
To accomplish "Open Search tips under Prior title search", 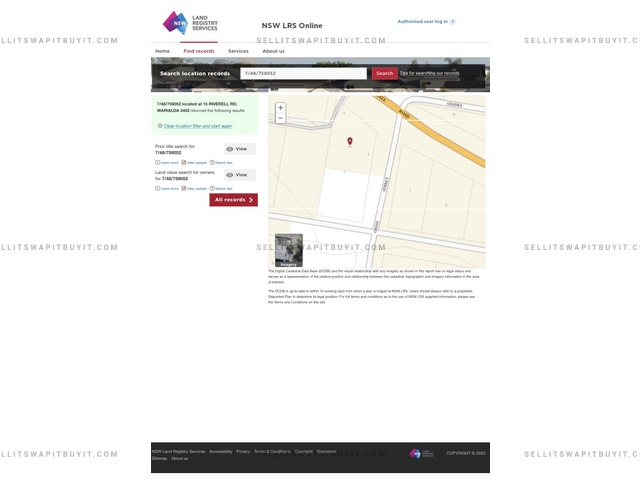I will [221, 162].
